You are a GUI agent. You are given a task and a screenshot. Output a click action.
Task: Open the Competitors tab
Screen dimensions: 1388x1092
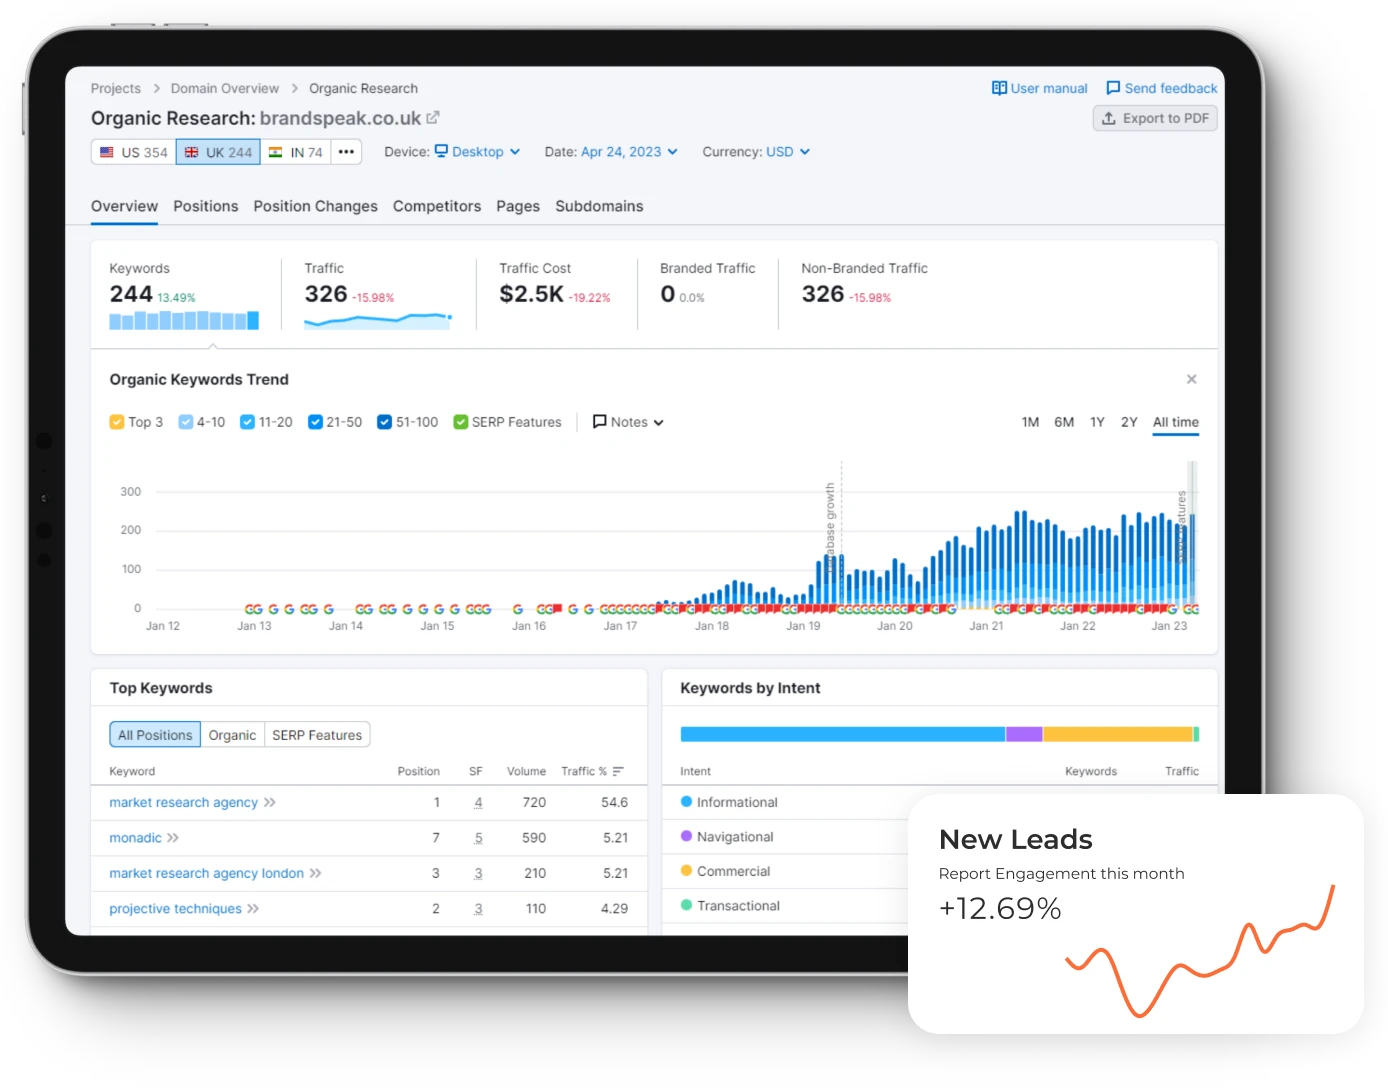[436, 206]
